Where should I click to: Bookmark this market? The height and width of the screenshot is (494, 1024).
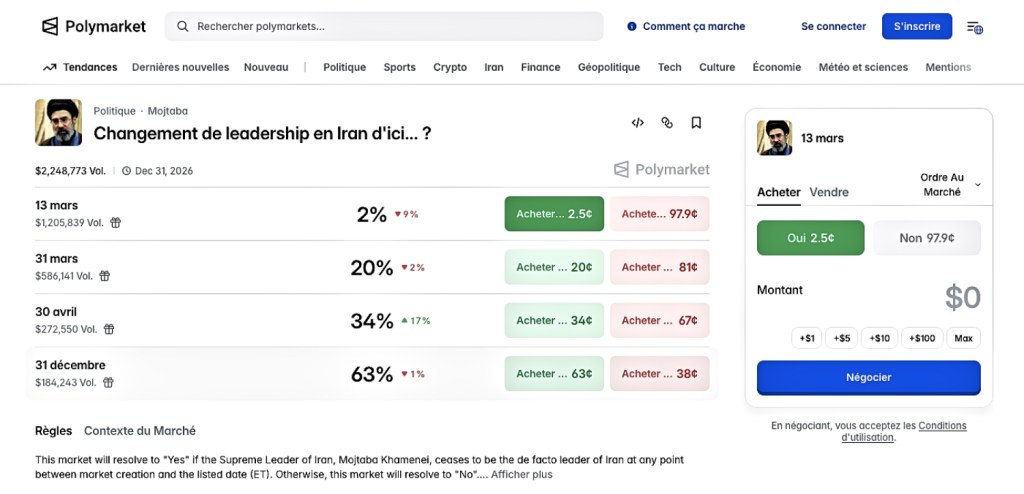pyautogui.click(x=696, y=123)
